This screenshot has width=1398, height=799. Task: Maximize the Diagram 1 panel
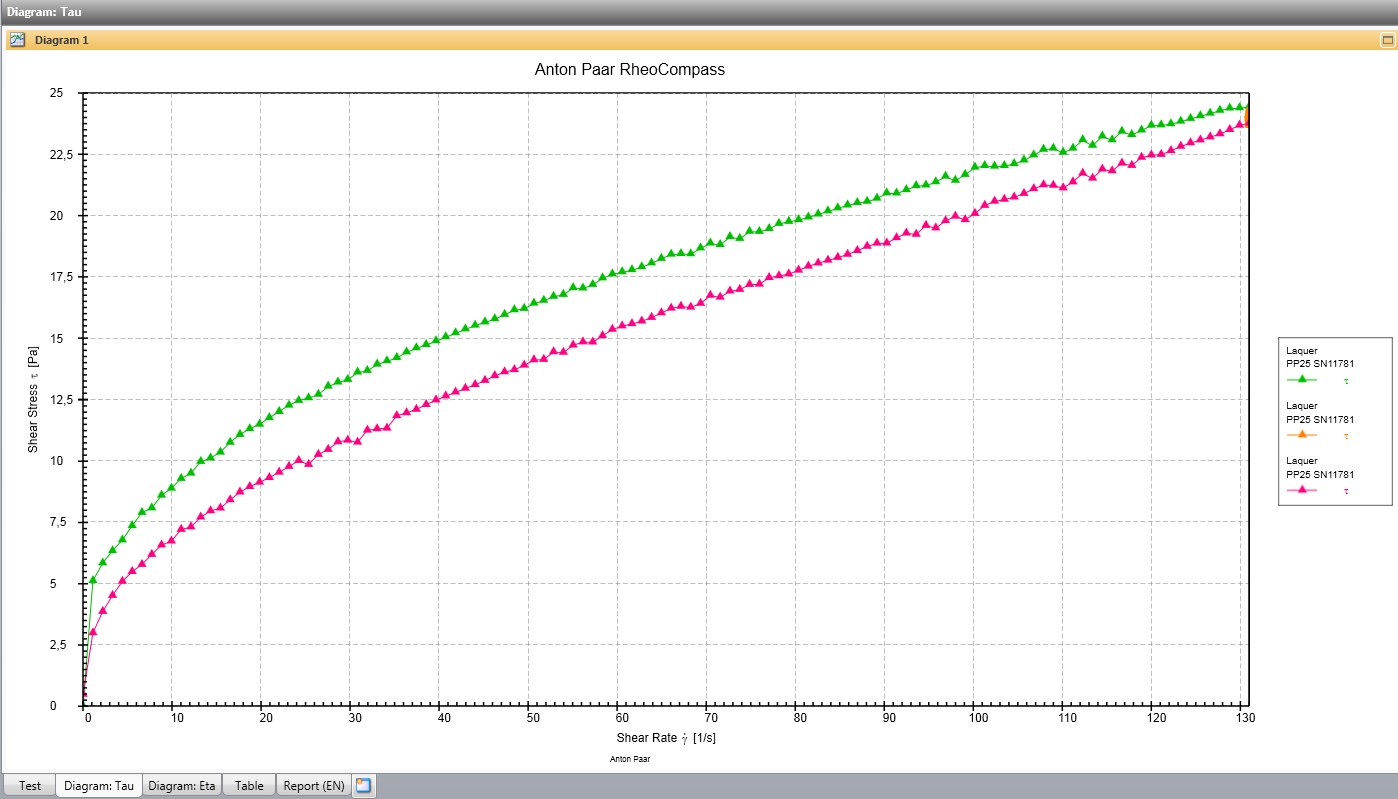click(x=1387, y=40)
